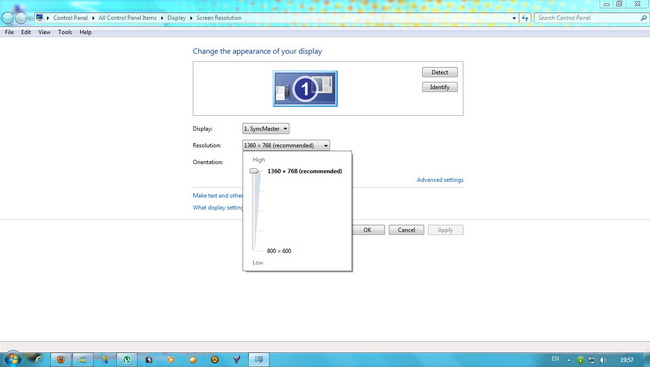650x367 pixels.
Task: Click the EN language indicator
Action: click(x=555, y=359)
